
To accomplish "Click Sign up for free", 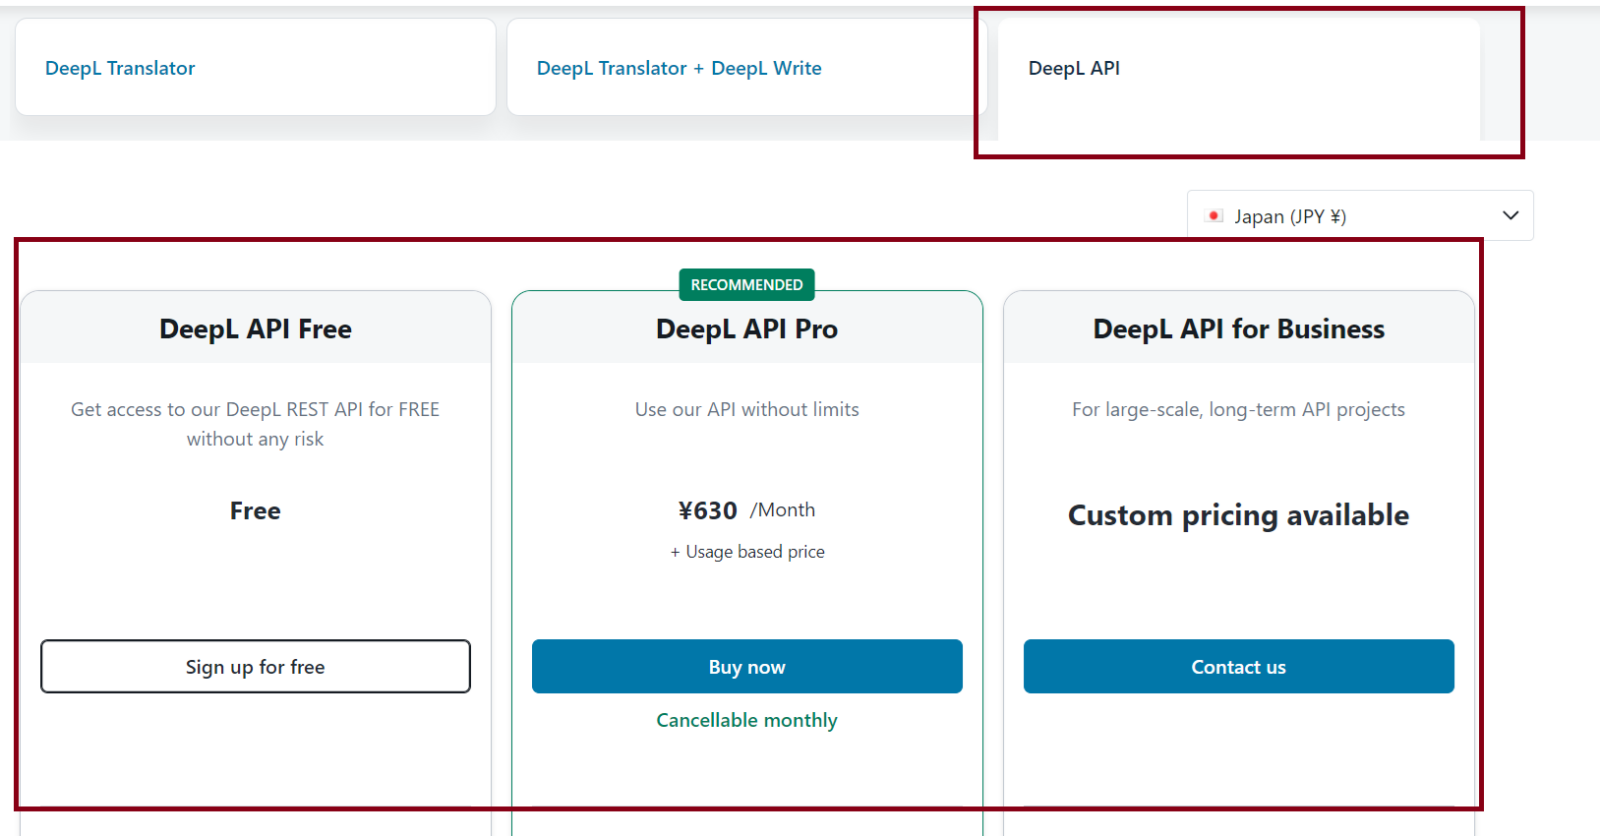I will [255, 666].
